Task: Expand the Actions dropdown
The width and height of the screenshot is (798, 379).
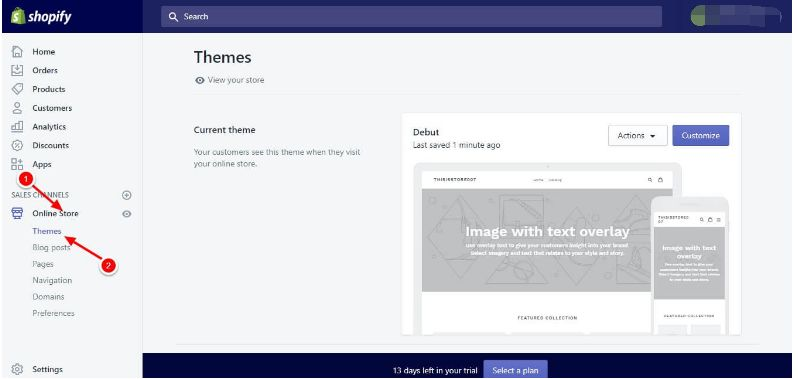Action: pos(638,136)
